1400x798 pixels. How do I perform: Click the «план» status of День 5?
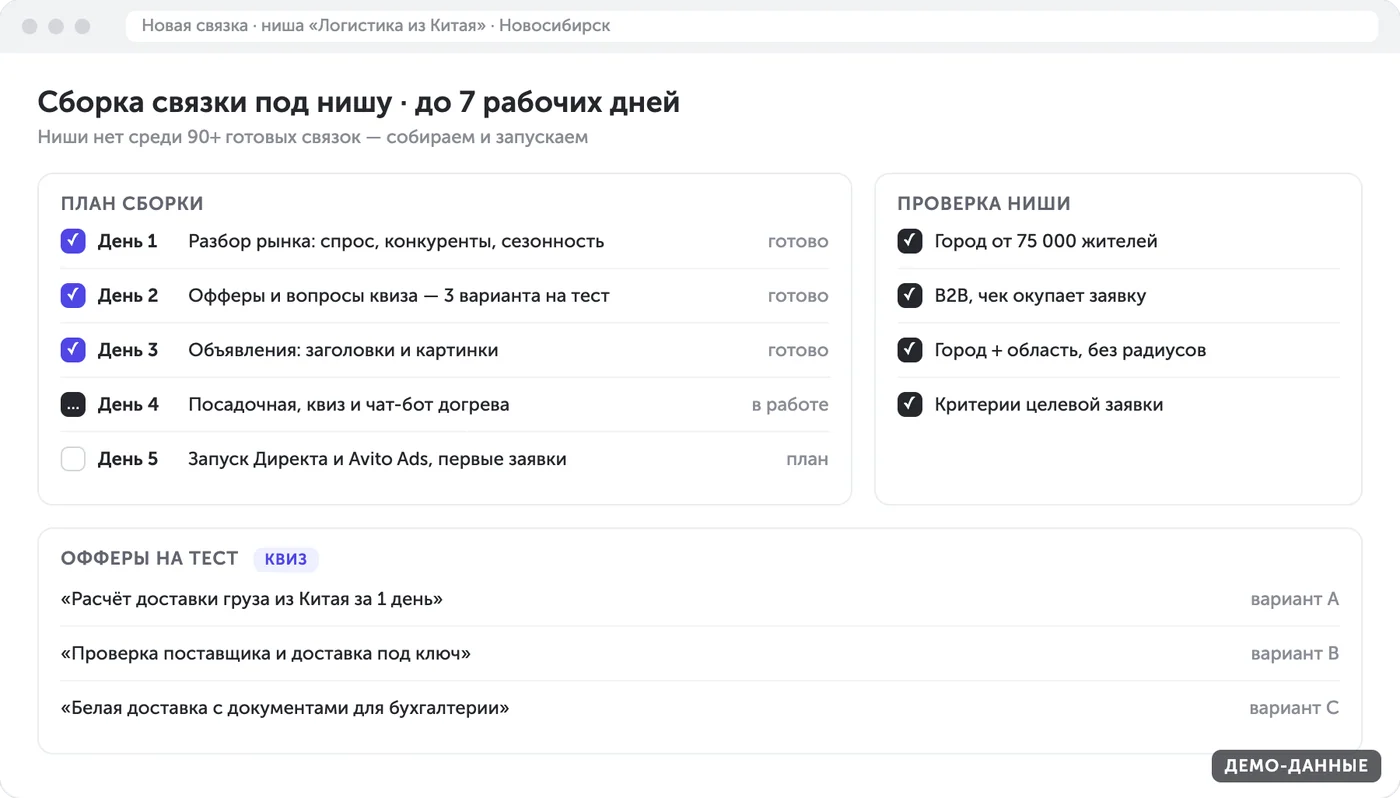[807, 459]
